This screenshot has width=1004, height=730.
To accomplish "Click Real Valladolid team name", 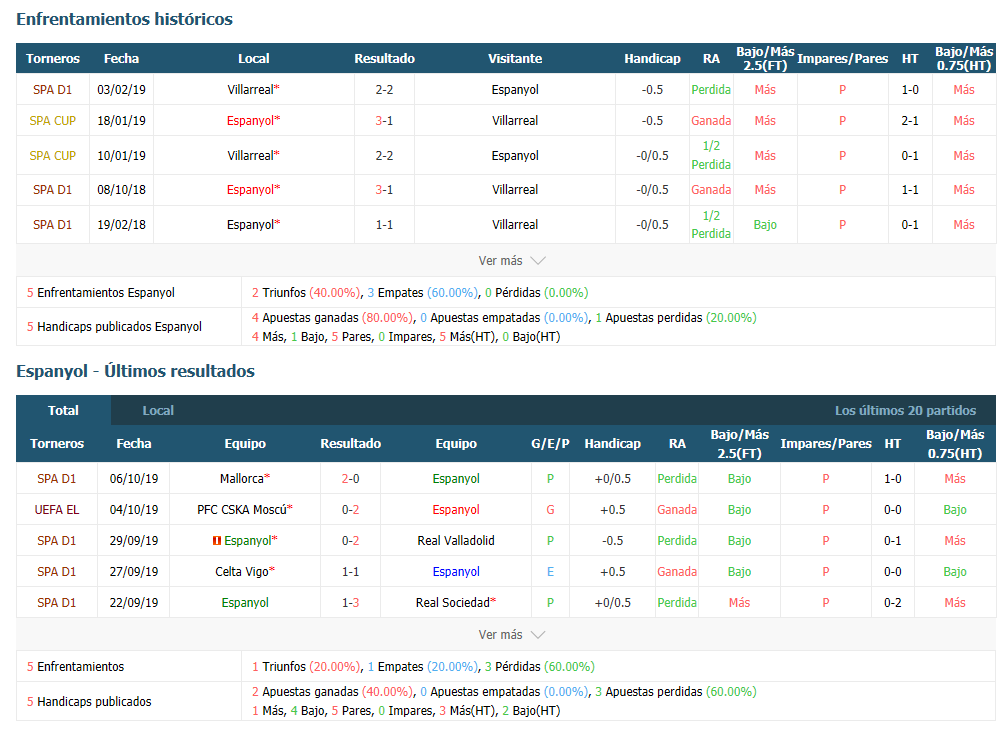I will (456, 540).
